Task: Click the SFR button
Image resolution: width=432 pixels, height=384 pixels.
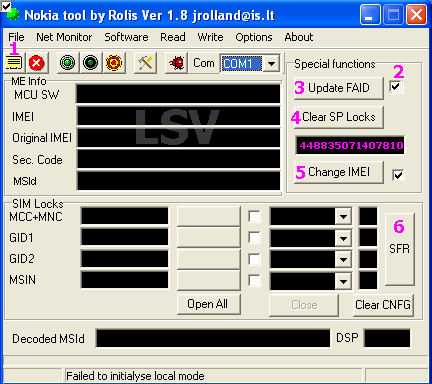Action: [x=400, y=249]
